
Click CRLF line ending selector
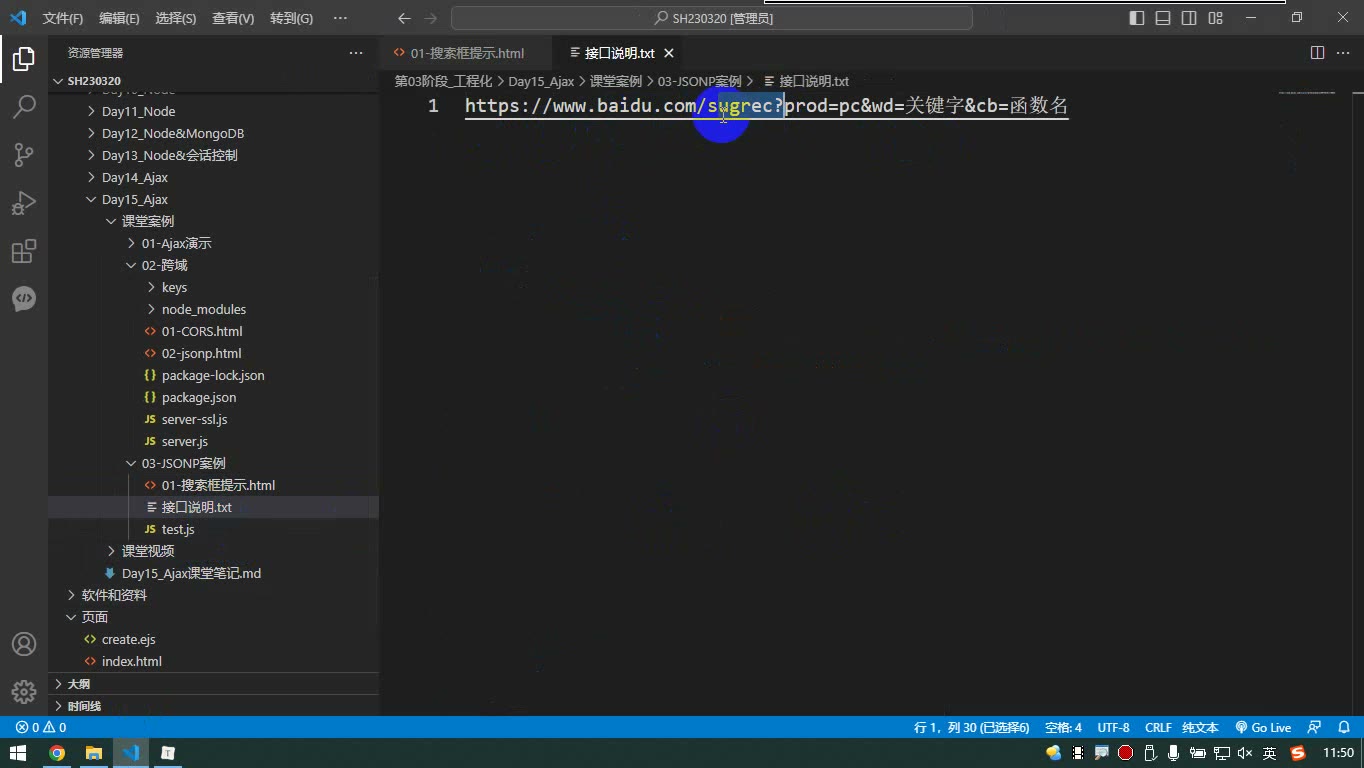coord(1158,727)
